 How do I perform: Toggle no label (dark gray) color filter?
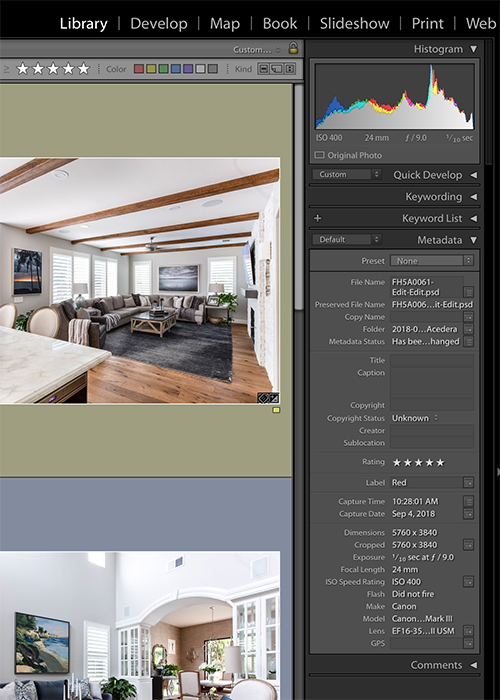tap(212, 69)
